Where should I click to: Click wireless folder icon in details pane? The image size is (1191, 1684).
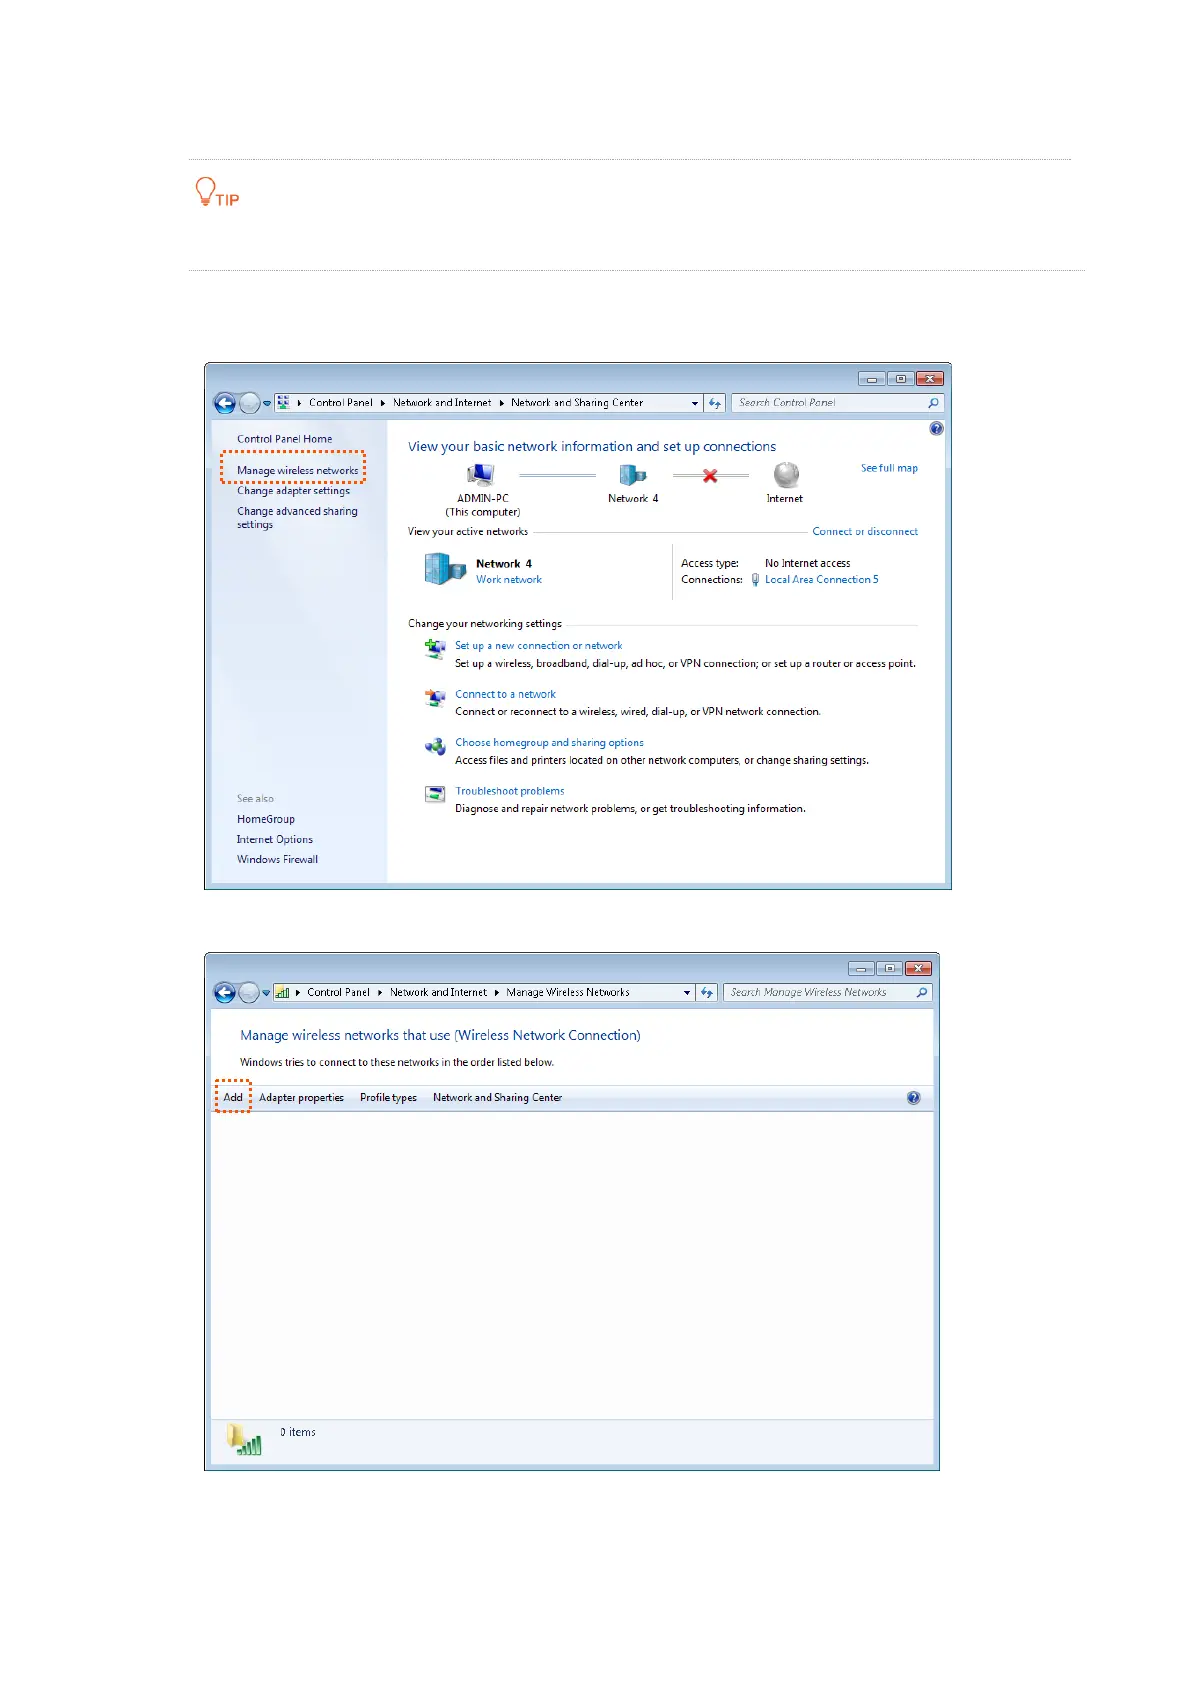click(244, 1440)
